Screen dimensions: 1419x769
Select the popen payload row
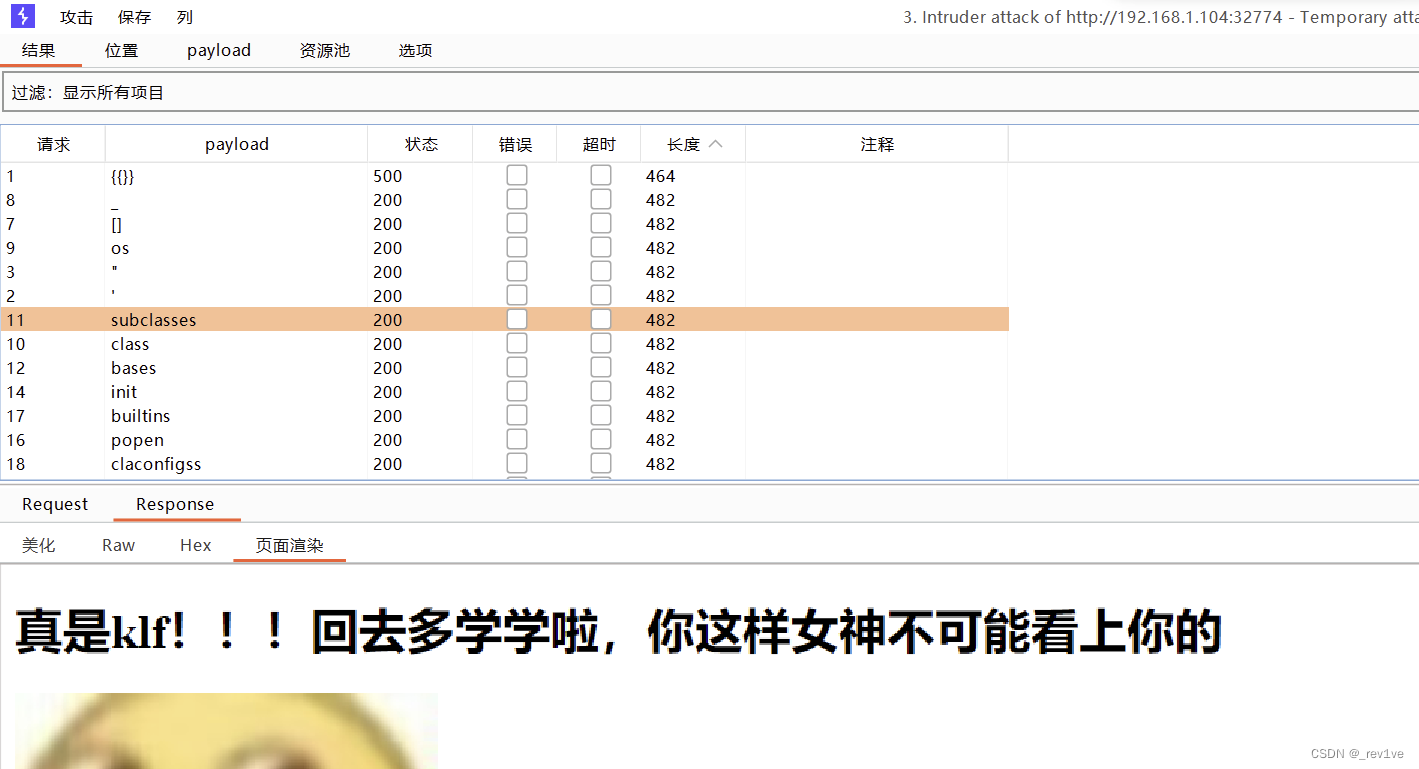(504, 440)
